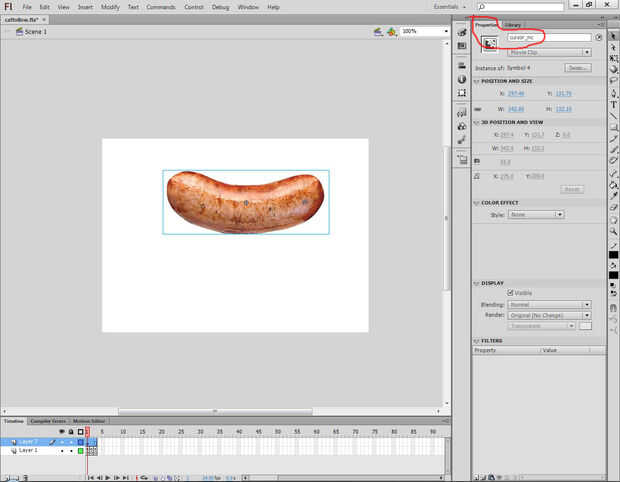Viewport: 620px width, 482px height.
Task: Click the Edit Symbols icon
Action: [391, 32]
